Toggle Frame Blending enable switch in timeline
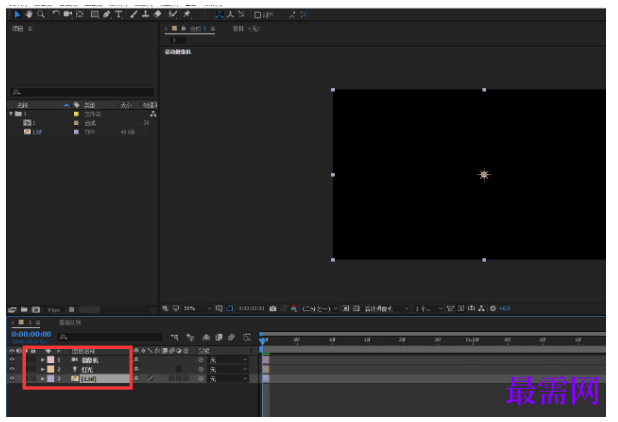618x422 pixels. (x=219, y=337)
